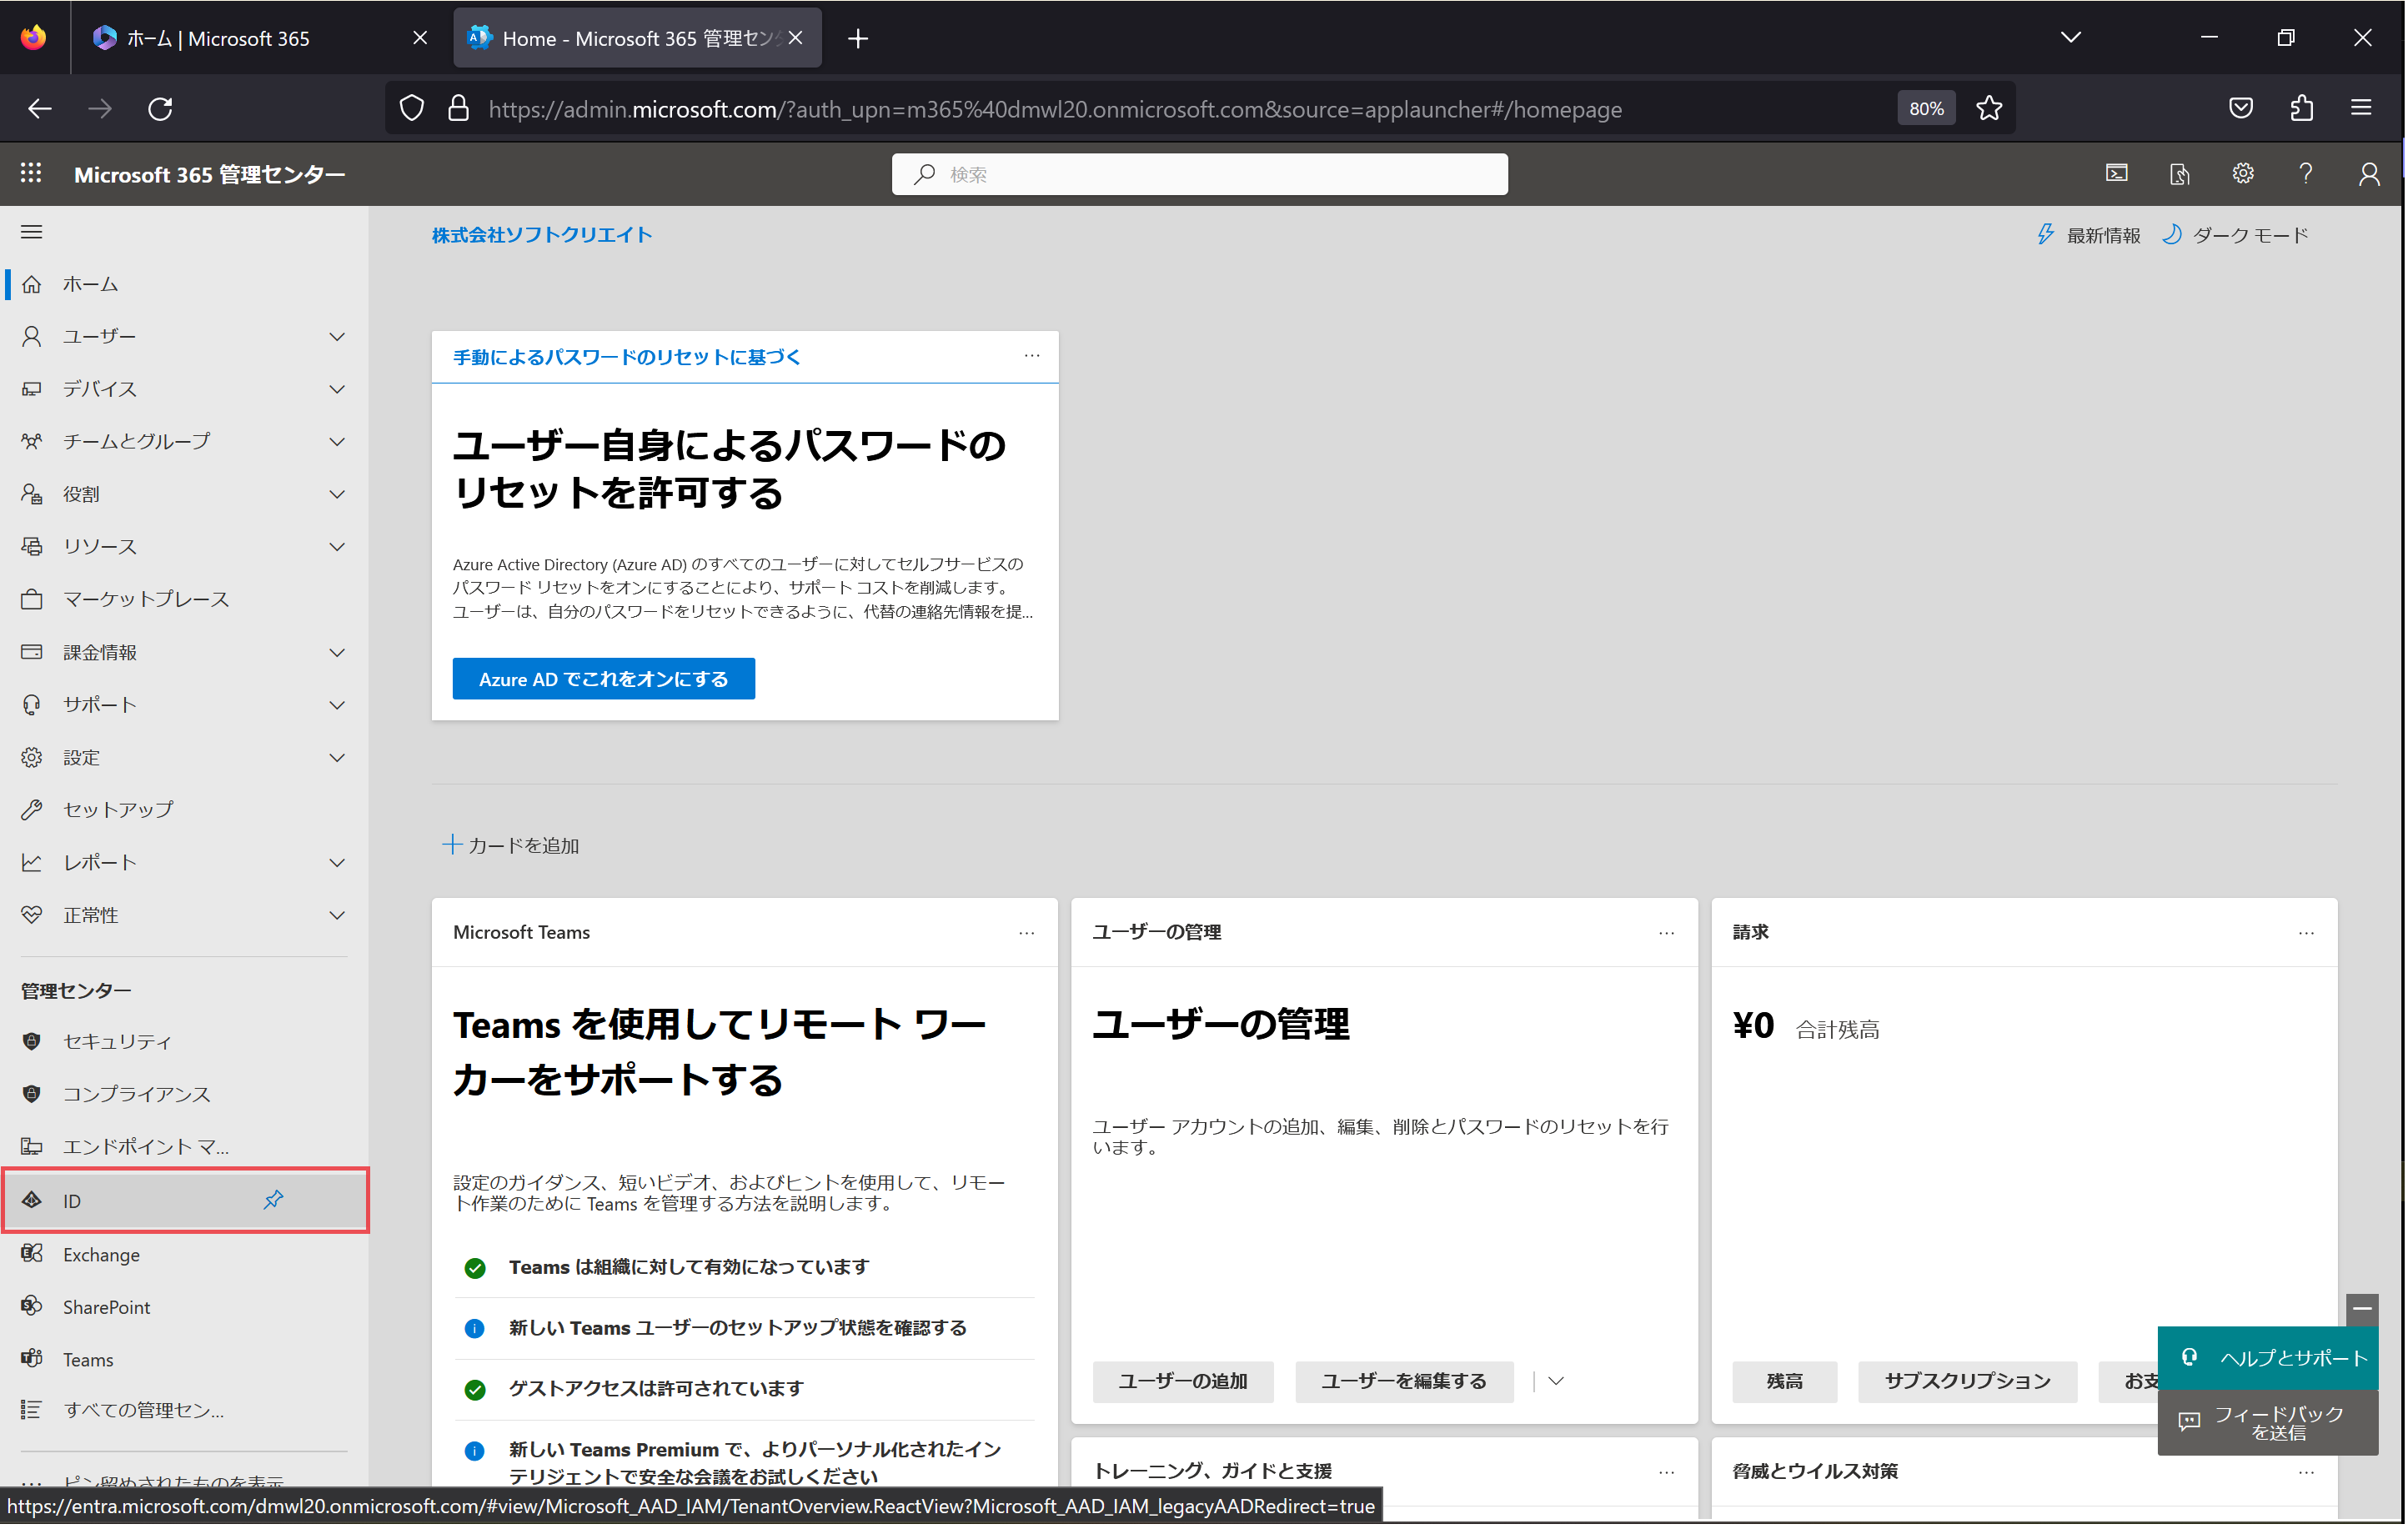Open the Cloud Shell terminal icon
Image resolution: width=2408 pixels, height=1529 pixels.
click(x=2118, y=174)
